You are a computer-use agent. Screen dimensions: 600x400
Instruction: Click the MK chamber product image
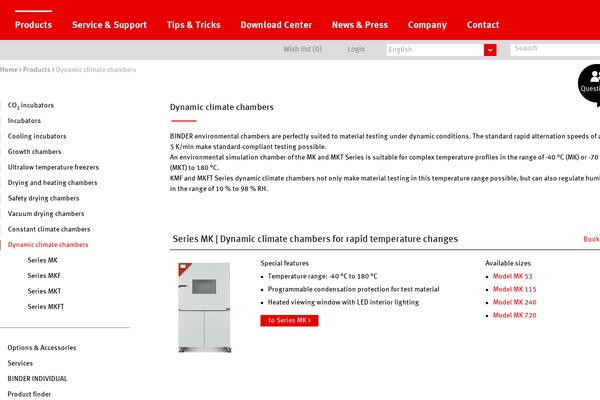204,307
